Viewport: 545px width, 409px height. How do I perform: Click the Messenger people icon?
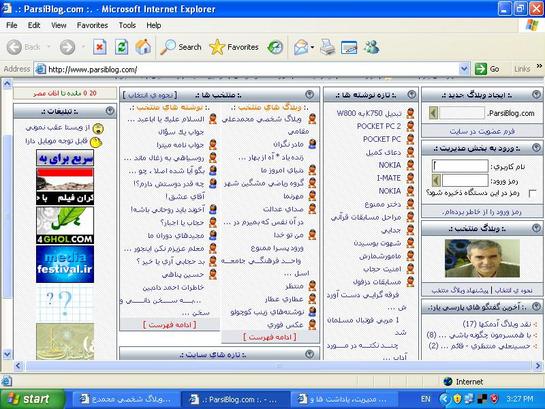(x=372, y=47)
